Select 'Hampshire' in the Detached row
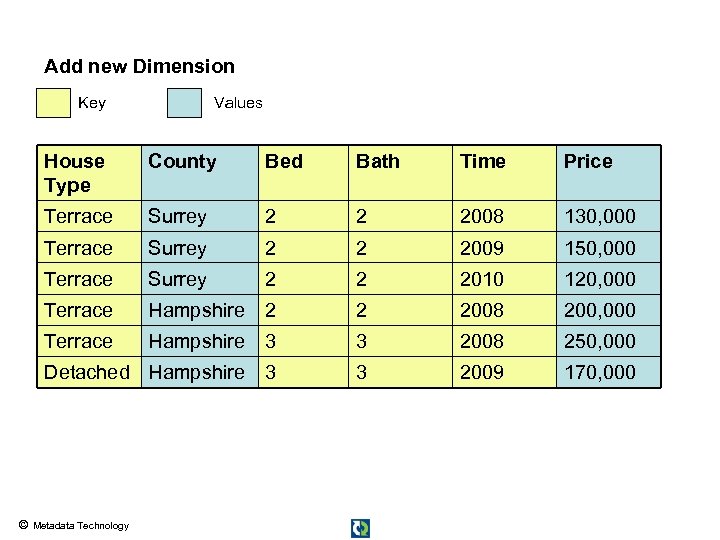The width and height of the screenshot is (720, 540). tap(200, 372)
